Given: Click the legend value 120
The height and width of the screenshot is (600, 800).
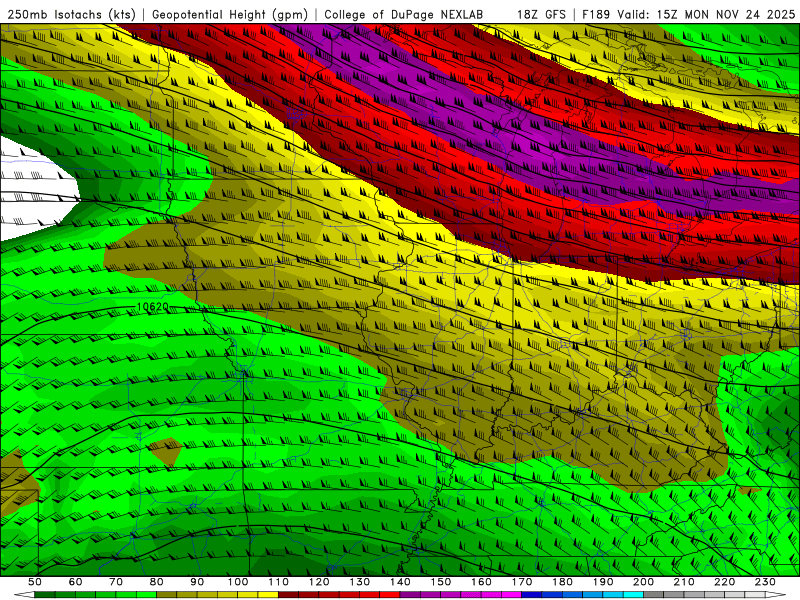Looking at the screenshot, I should click(319, 582).
